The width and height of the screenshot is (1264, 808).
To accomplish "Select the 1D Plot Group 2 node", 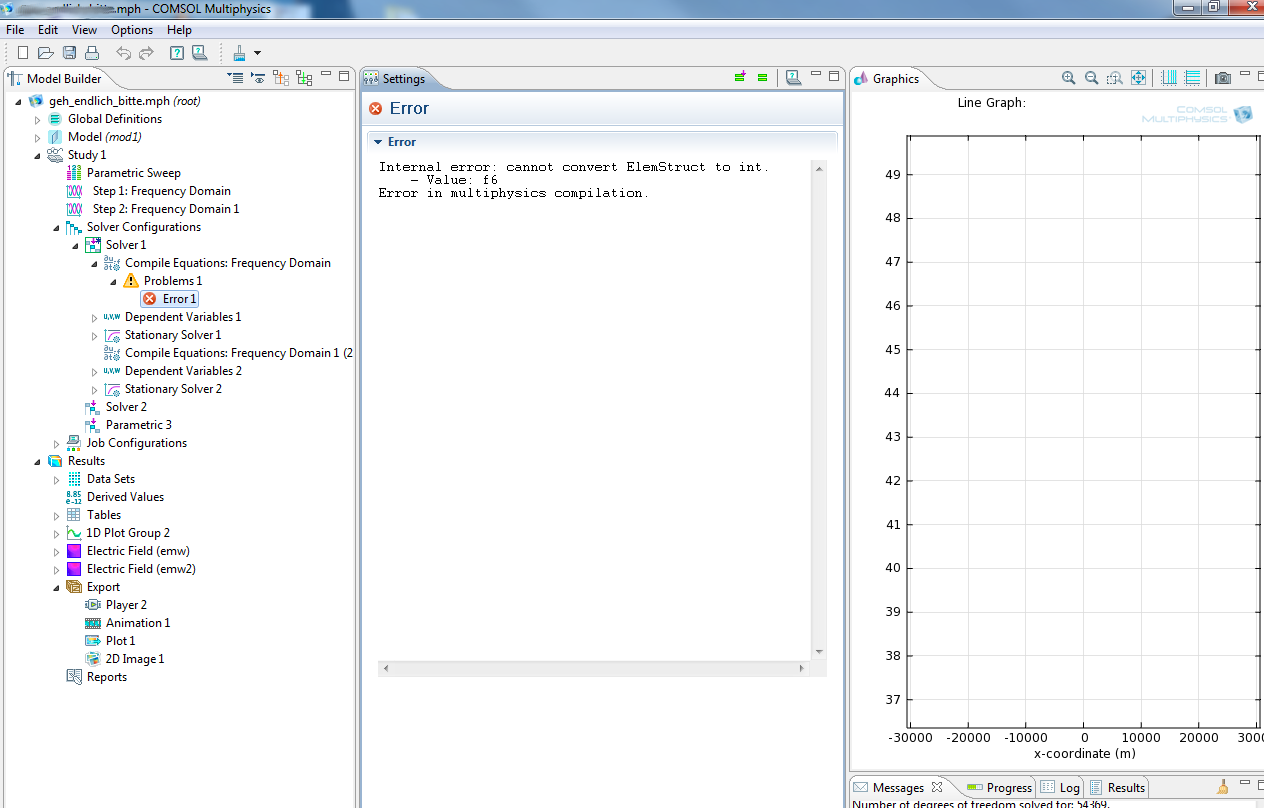I will (118, 533).
